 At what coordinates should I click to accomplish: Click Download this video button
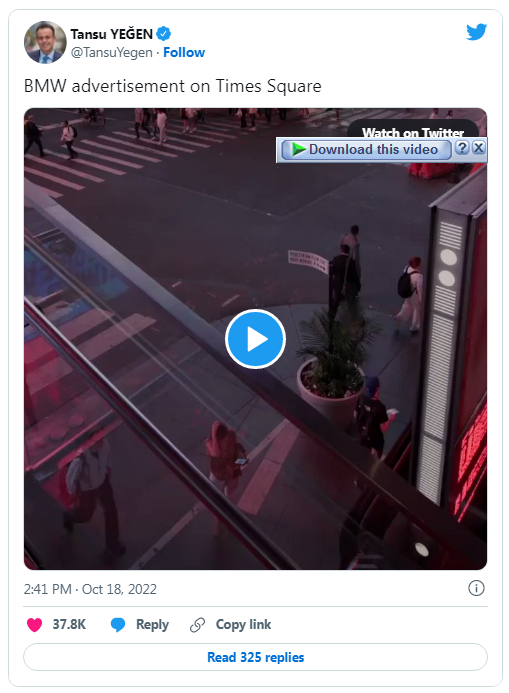point(366,149)
